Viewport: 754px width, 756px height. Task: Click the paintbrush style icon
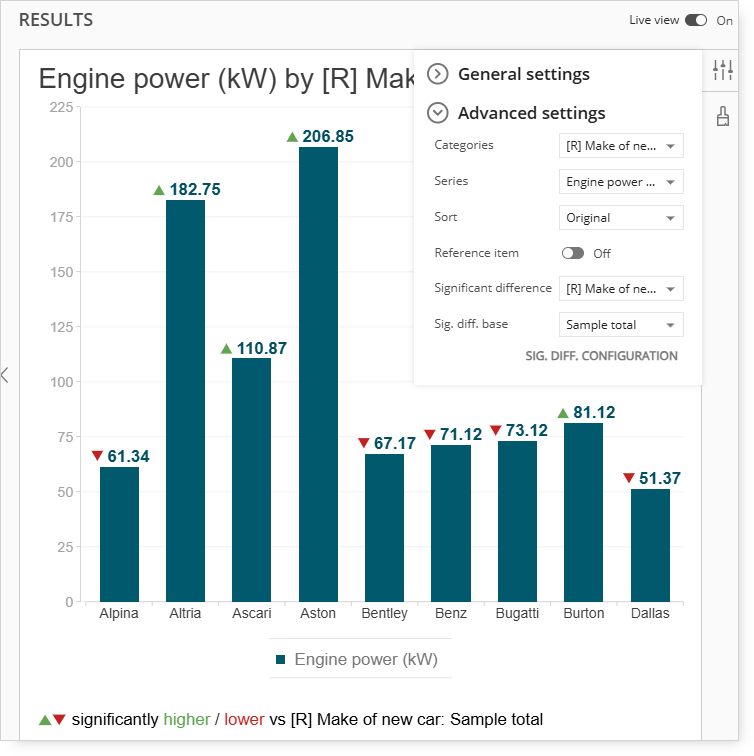pos(723,116)
